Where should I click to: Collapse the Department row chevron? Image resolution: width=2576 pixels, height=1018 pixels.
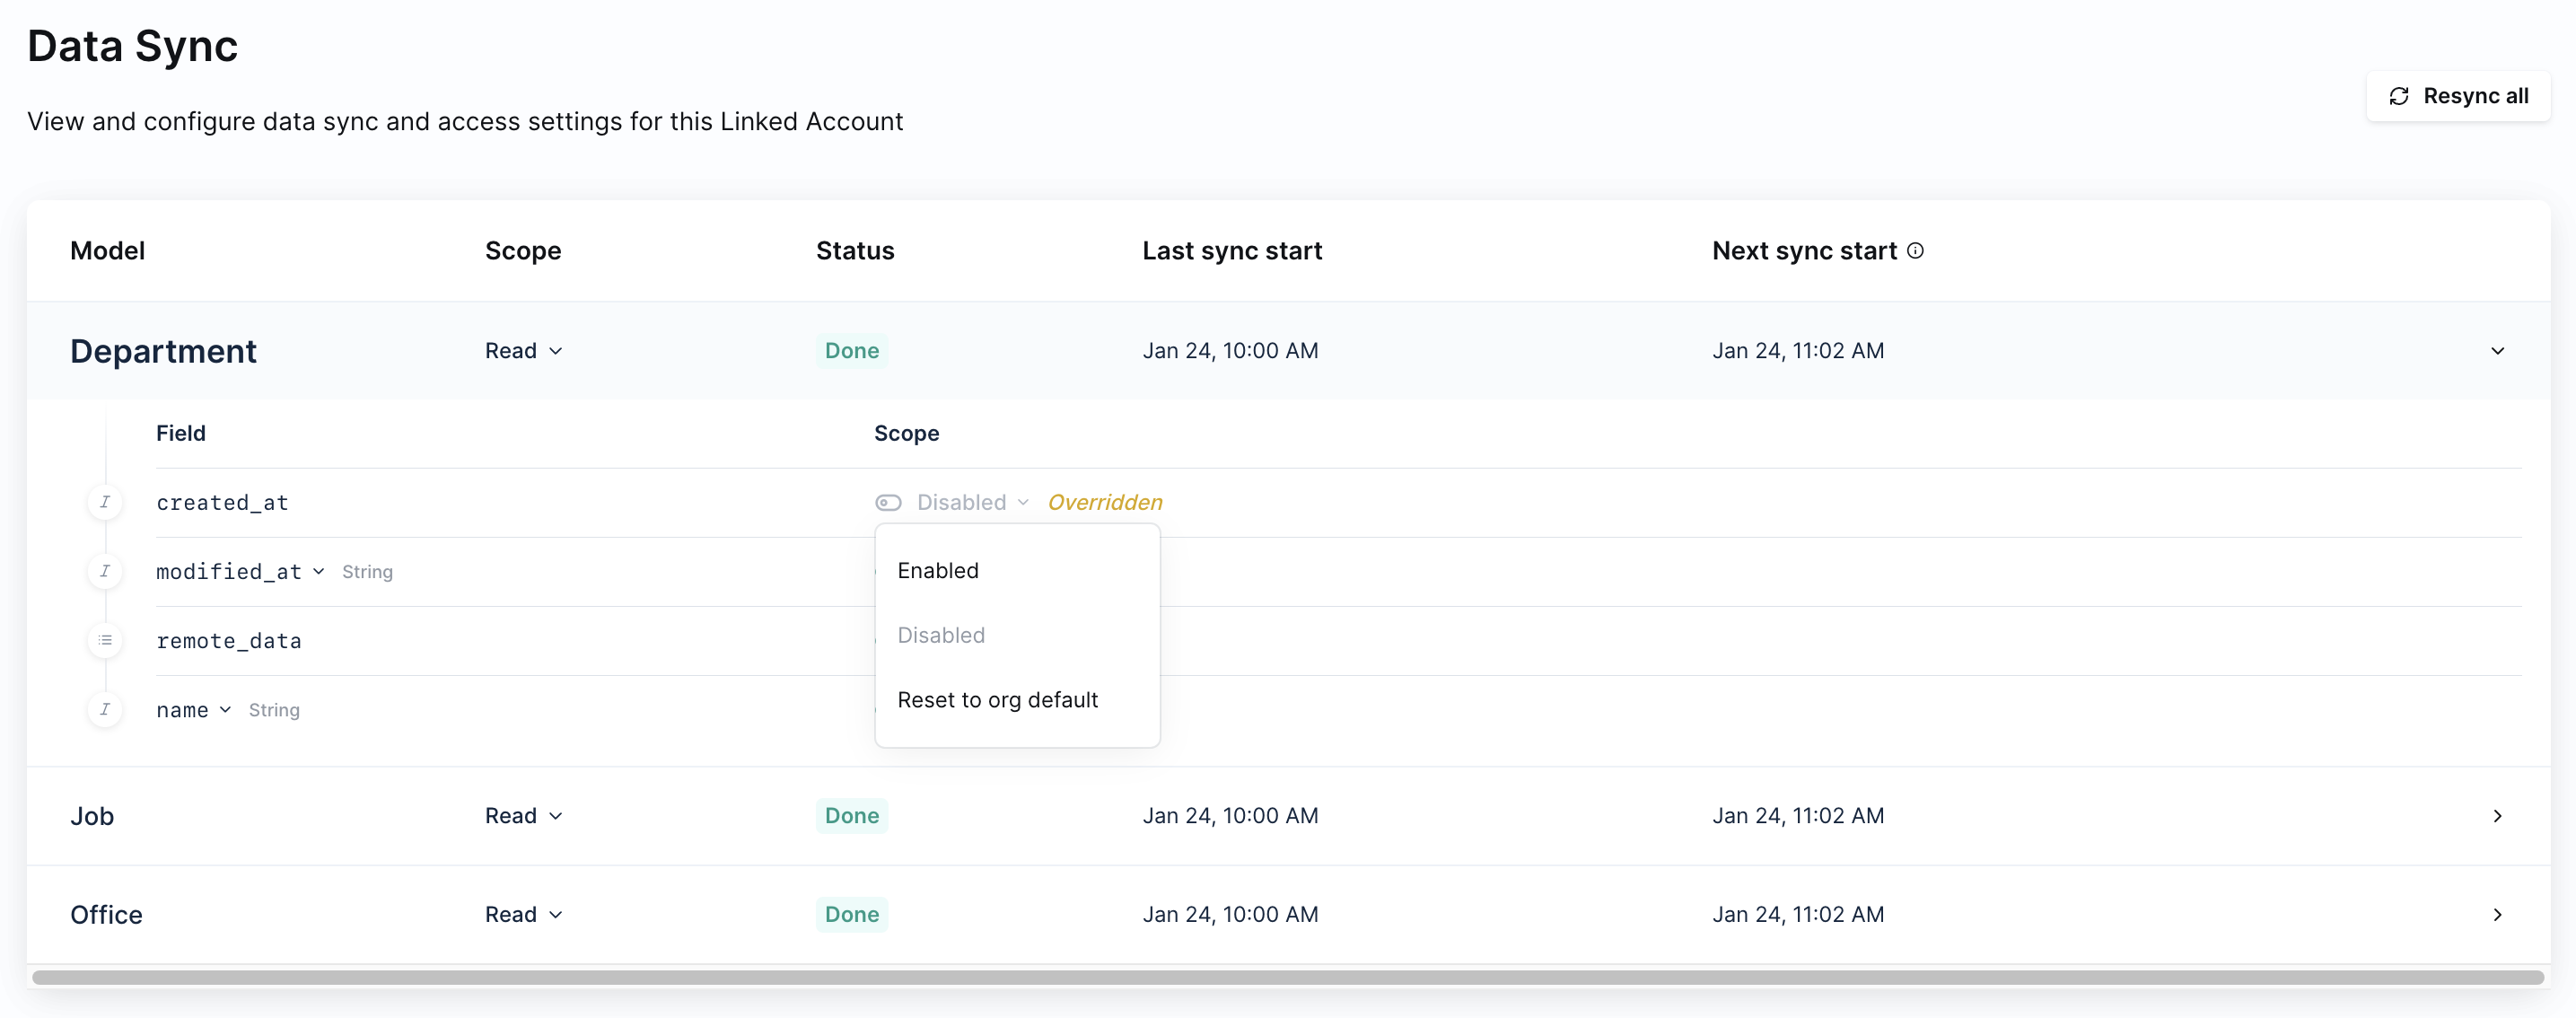2497,351
